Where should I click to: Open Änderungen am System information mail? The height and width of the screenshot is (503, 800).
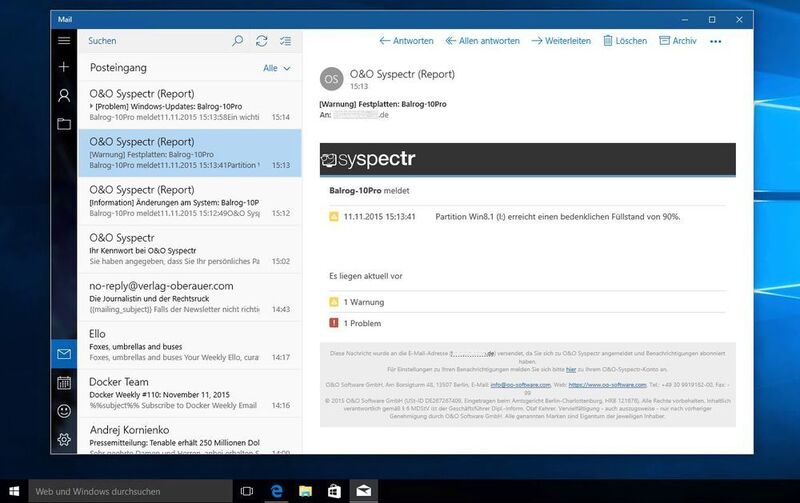189,201
